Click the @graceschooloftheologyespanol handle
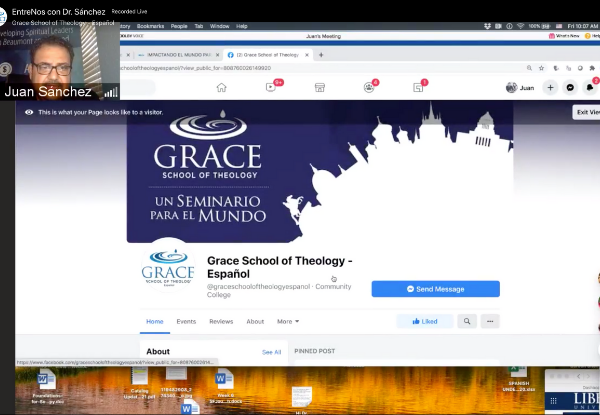This screenshot has height=415, width=600. click(x=258, y=286)
